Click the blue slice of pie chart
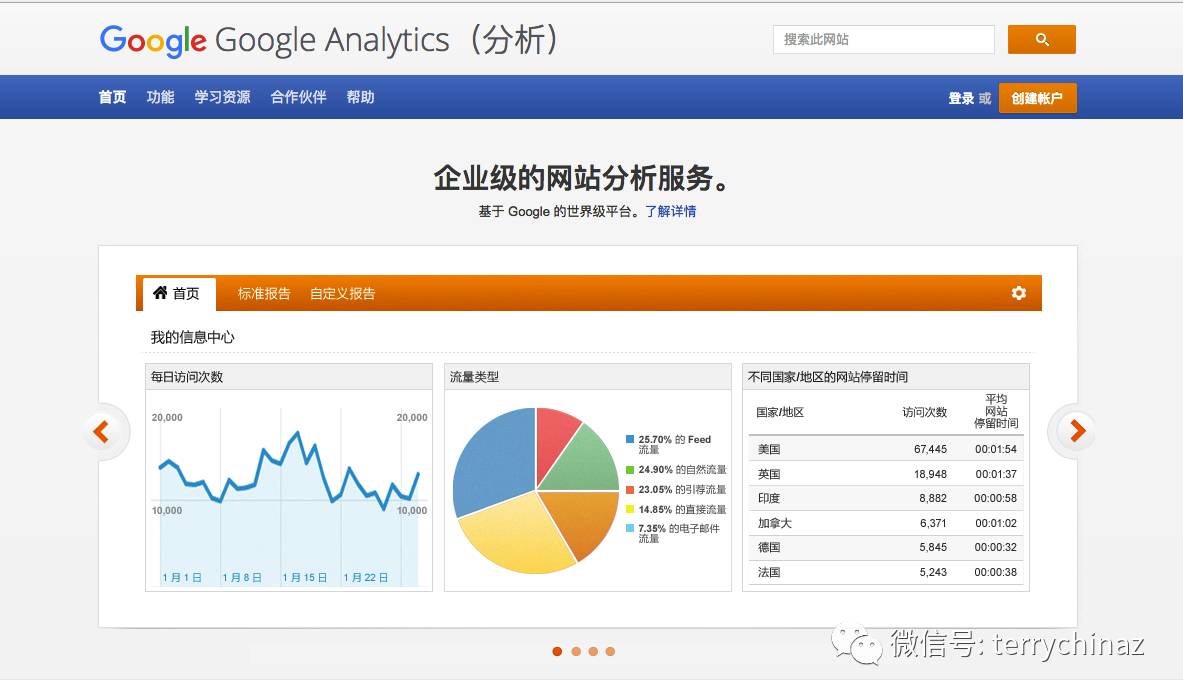Viewport: 1183px width, 700px height. point(496,461)
